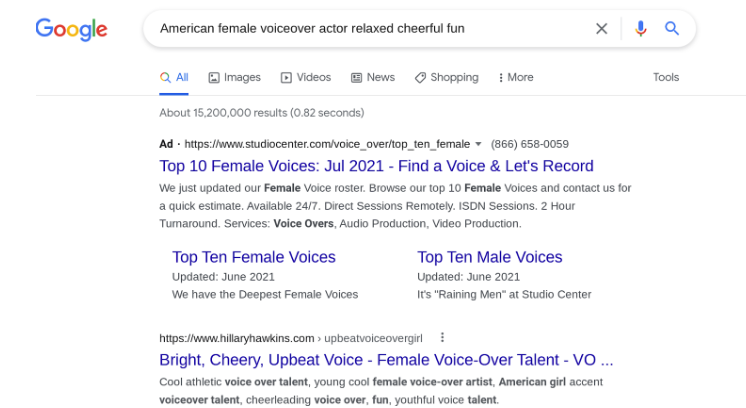Click the Google logo
746x408 pixels.
[x=71, y=29]
